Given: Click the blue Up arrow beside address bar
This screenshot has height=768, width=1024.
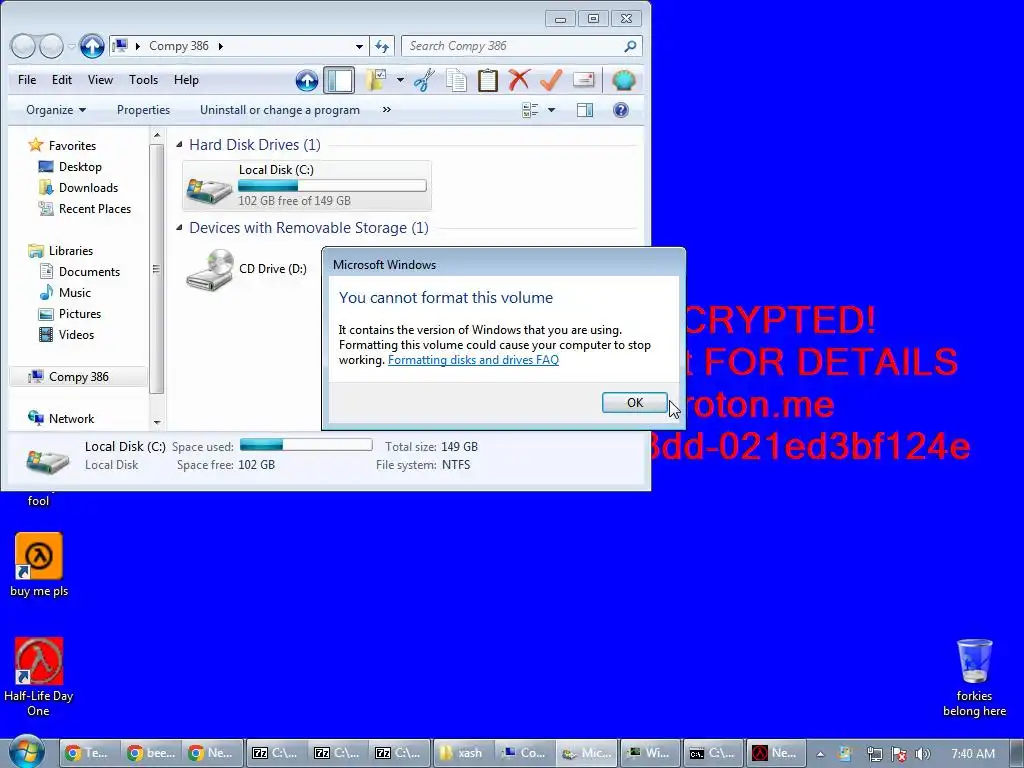Looking at the screenshot, I should [x=92, y=46].
